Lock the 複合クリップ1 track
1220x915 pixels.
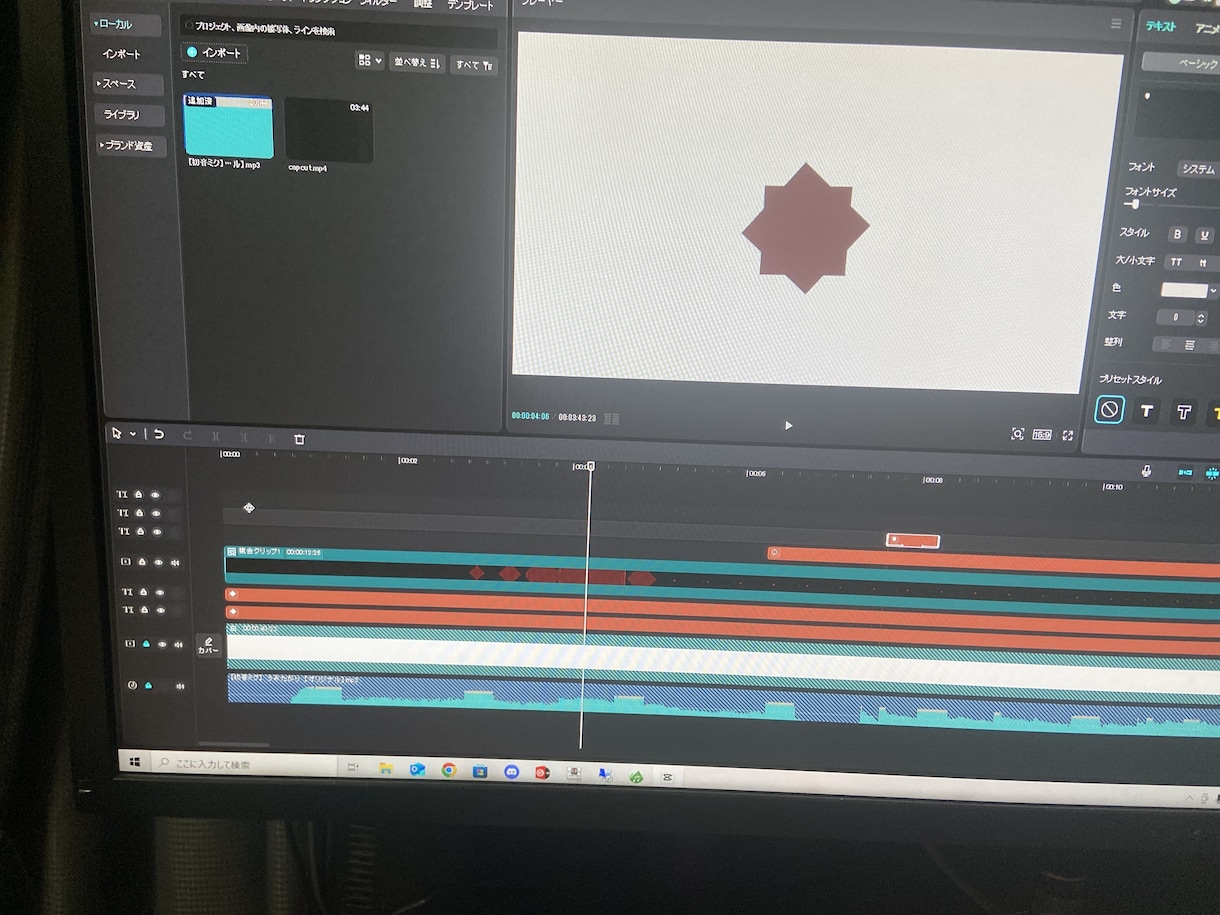pyautogui.click(x=142, y=562)
